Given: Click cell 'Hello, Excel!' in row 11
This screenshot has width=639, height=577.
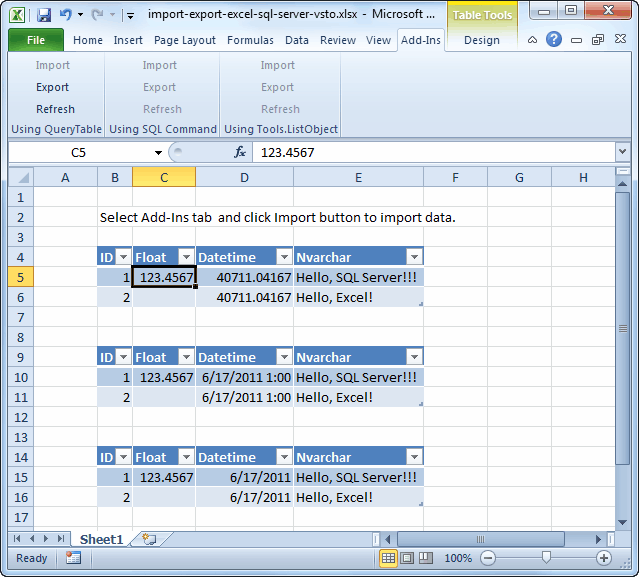Looking at the screenshot, I should click(359, 397).
